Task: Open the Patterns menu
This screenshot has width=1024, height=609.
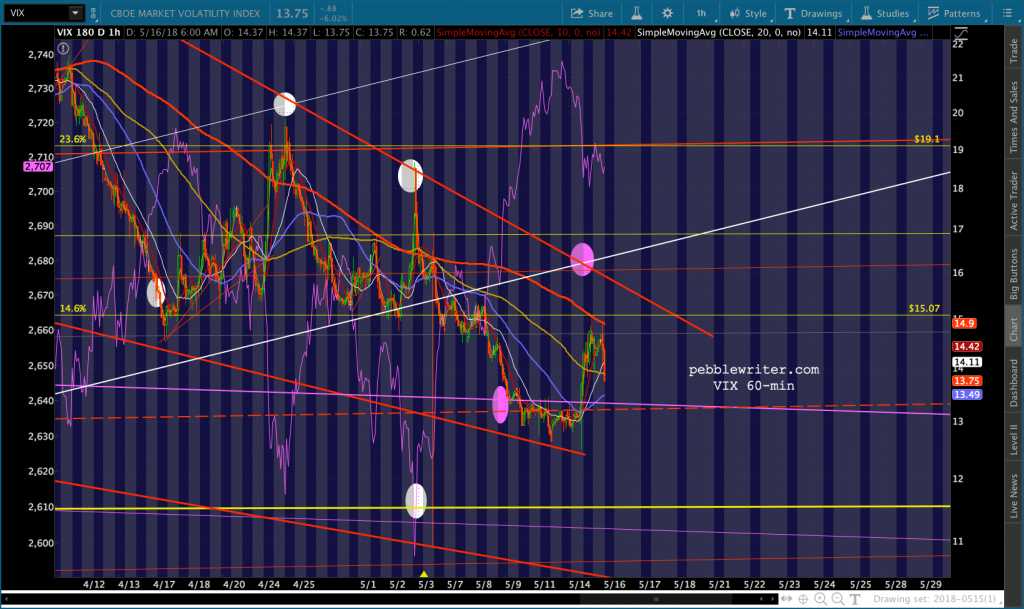Action: pos(954,13)
